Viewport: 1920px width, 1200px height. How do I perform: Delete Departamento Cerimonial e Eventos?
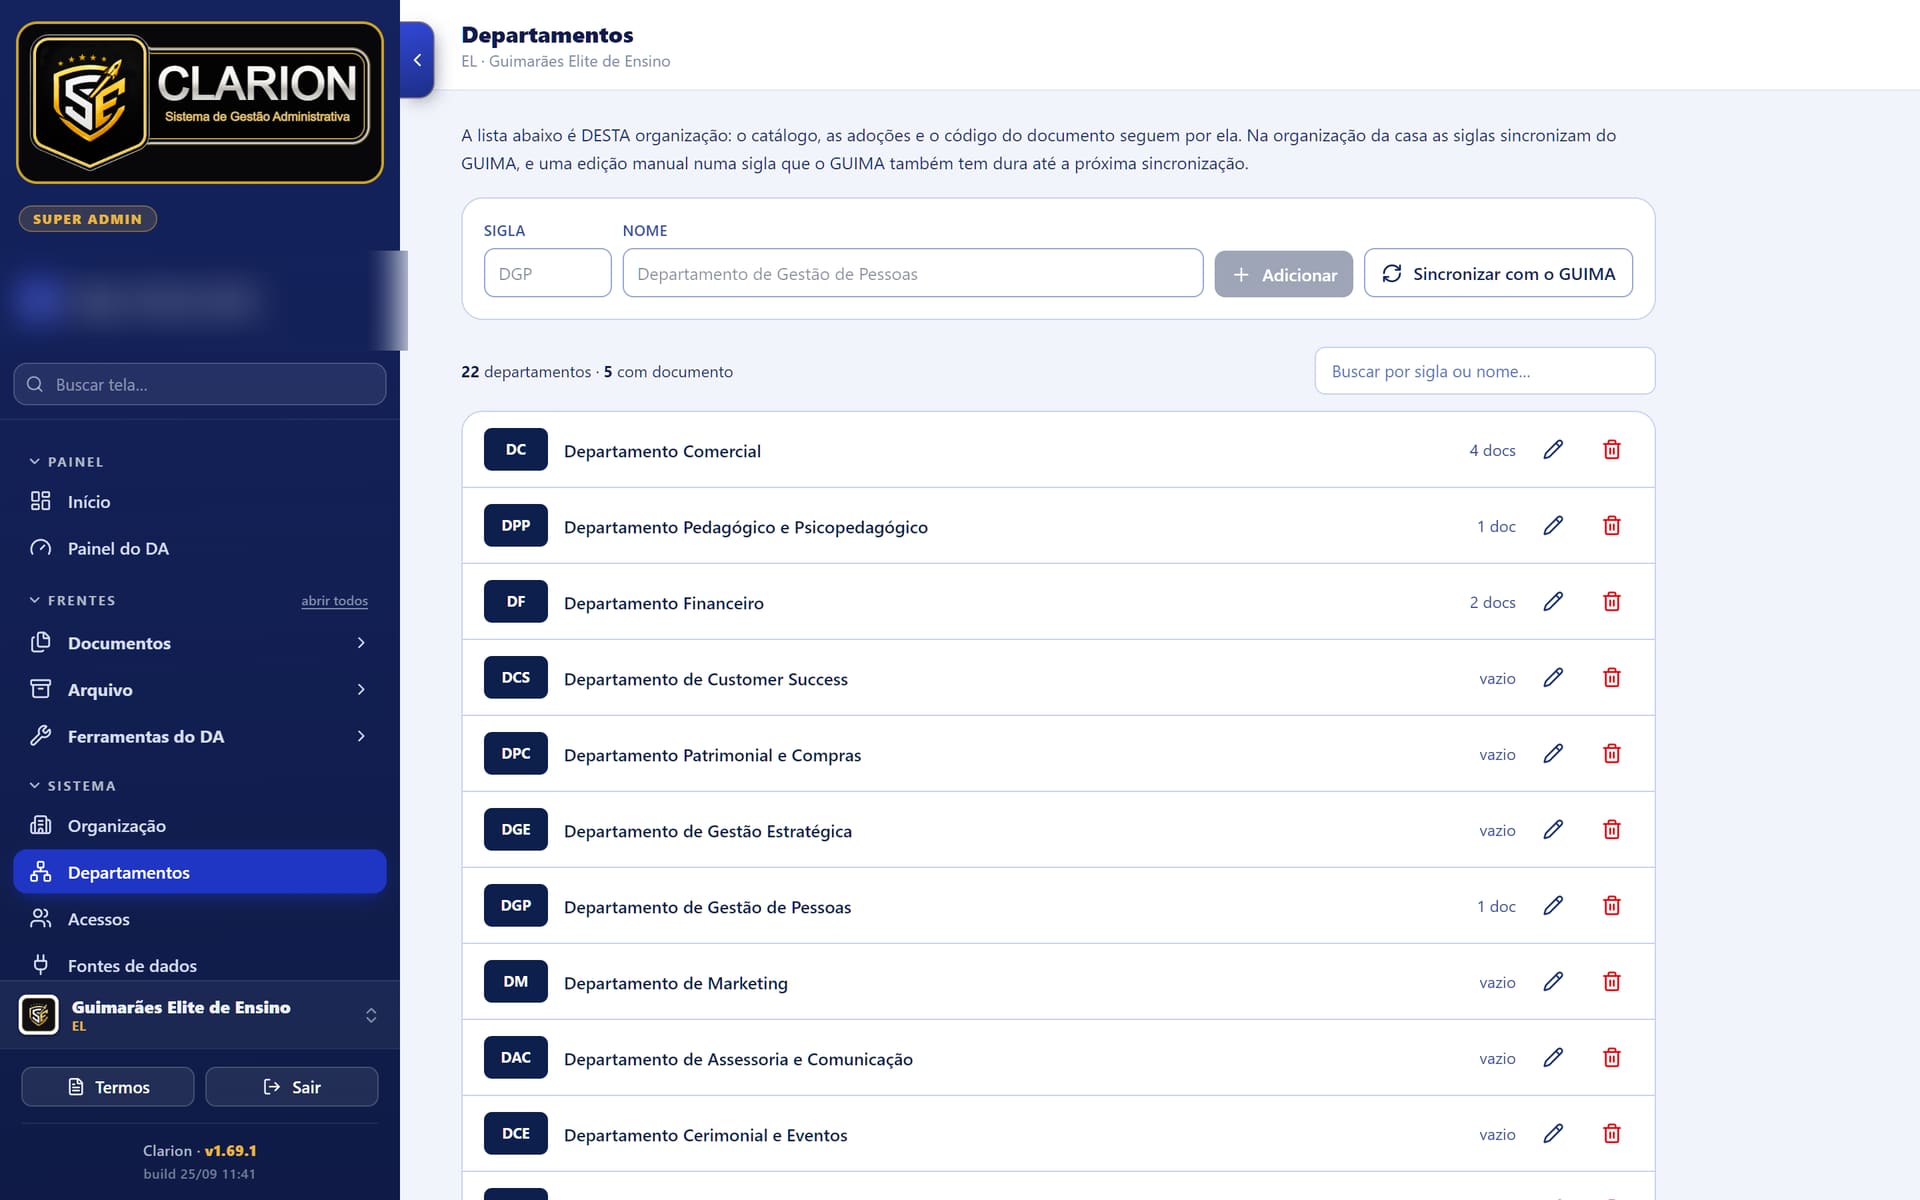coord(1612,1134)
